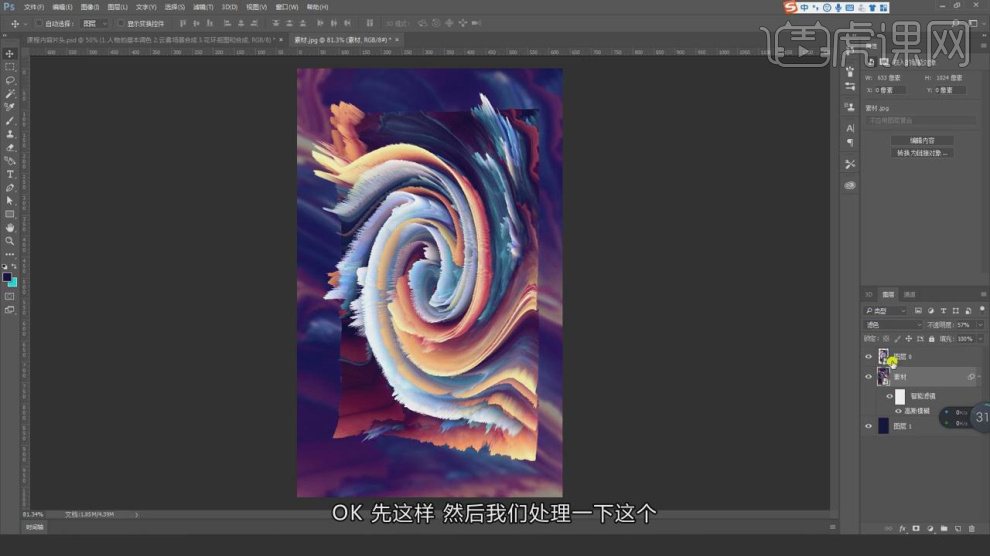Delete layer with the trash icon
The width and height of the screenshot is (990, 556).
[972, 528]
